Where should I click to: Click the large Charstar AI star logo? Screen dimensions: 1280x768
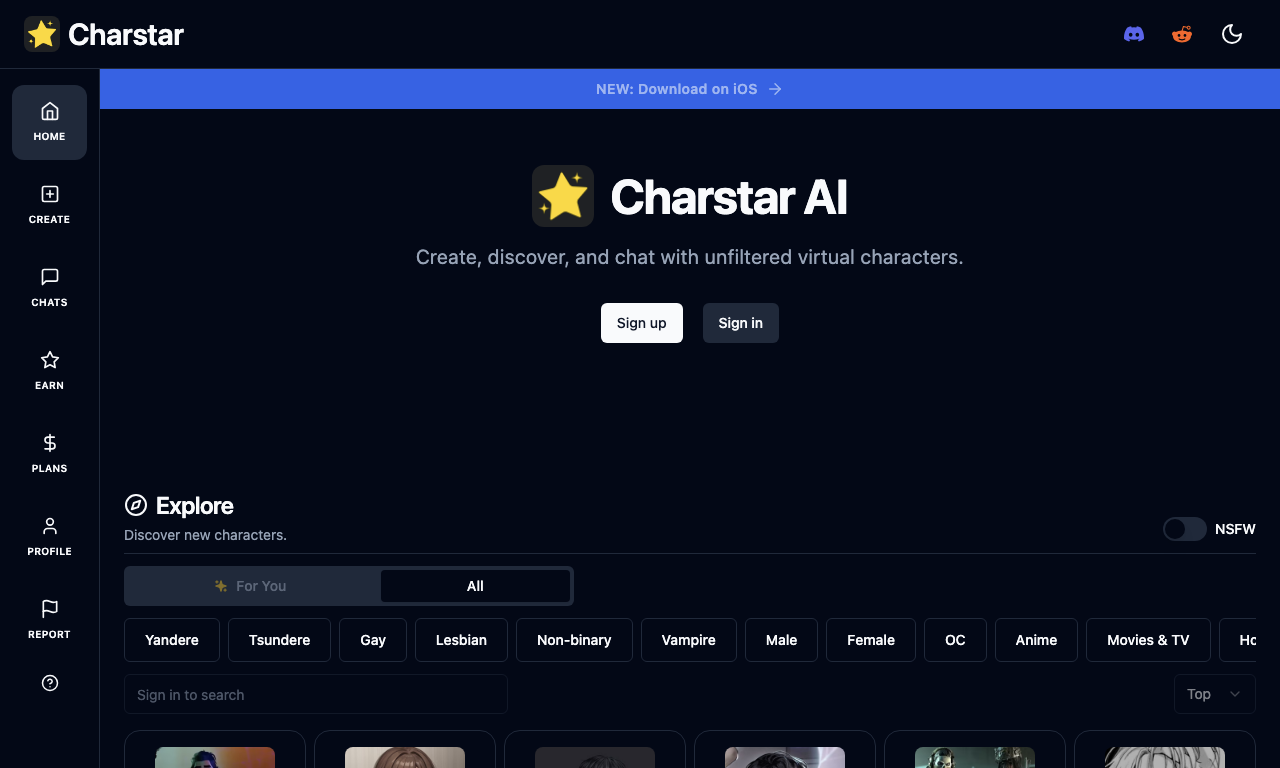point(563,196)
